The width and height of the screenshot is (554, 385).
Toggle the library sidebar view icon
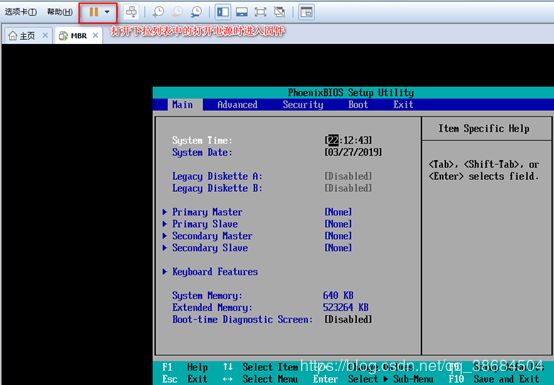pos(223,12)
